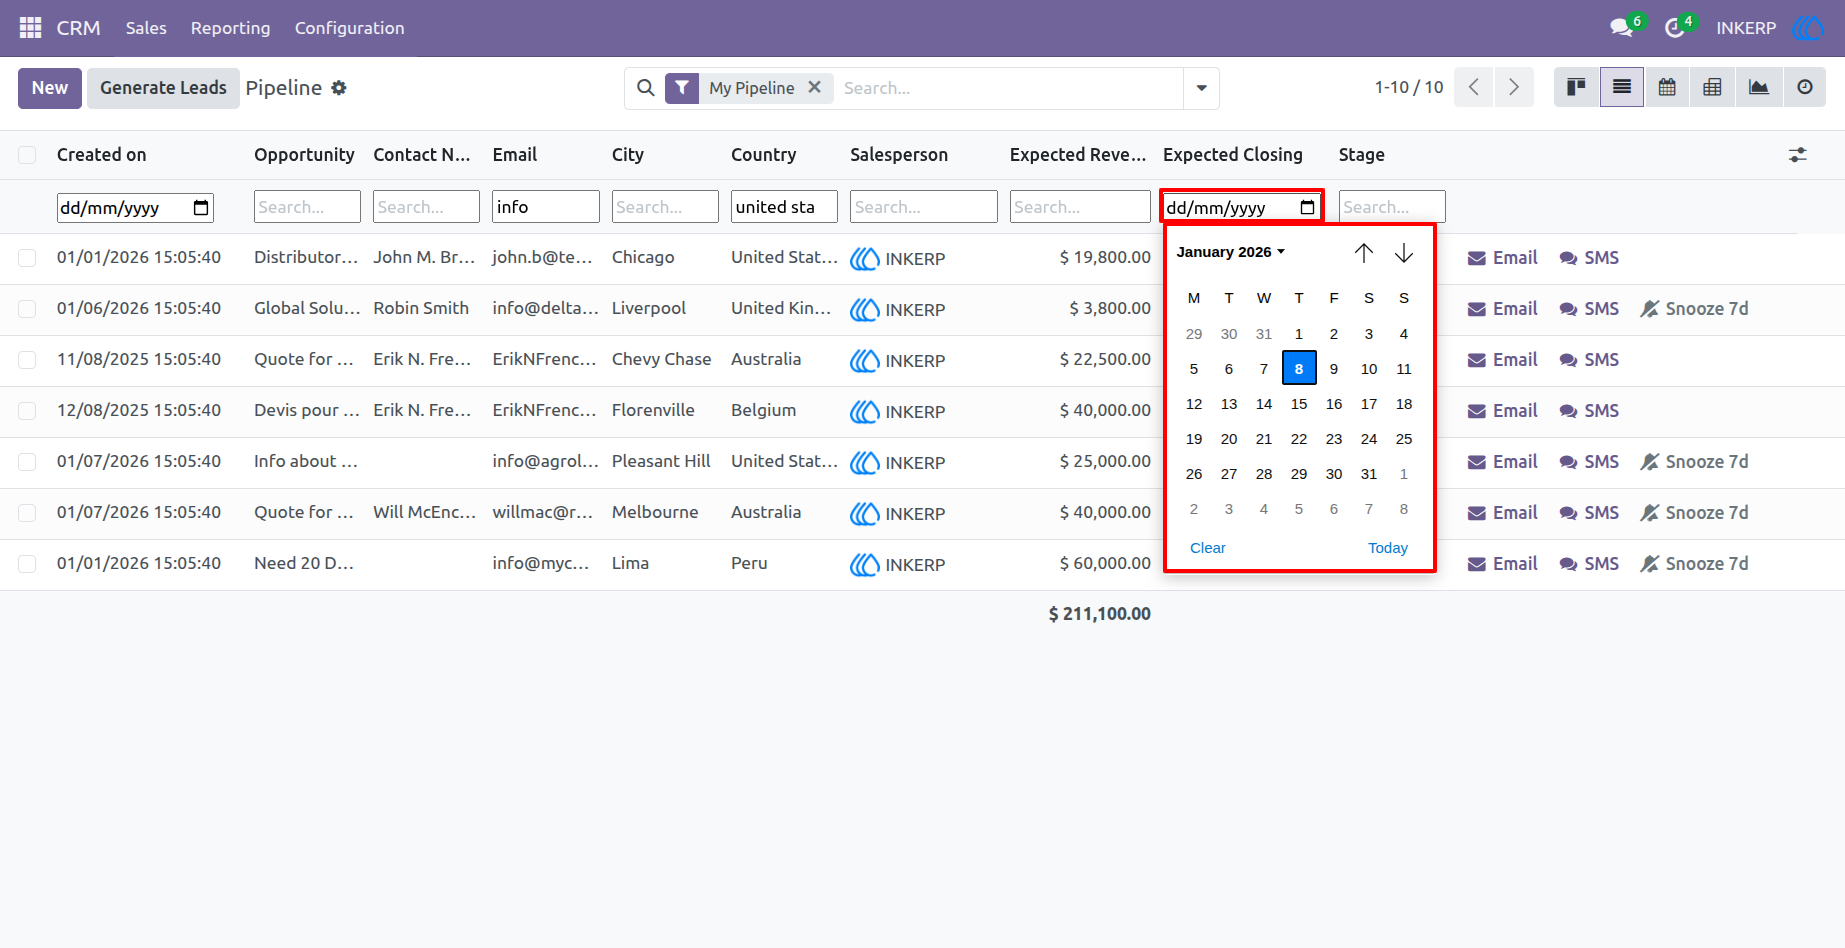
Task: Switch to Pivot table view
Action: pos(1712,87)
